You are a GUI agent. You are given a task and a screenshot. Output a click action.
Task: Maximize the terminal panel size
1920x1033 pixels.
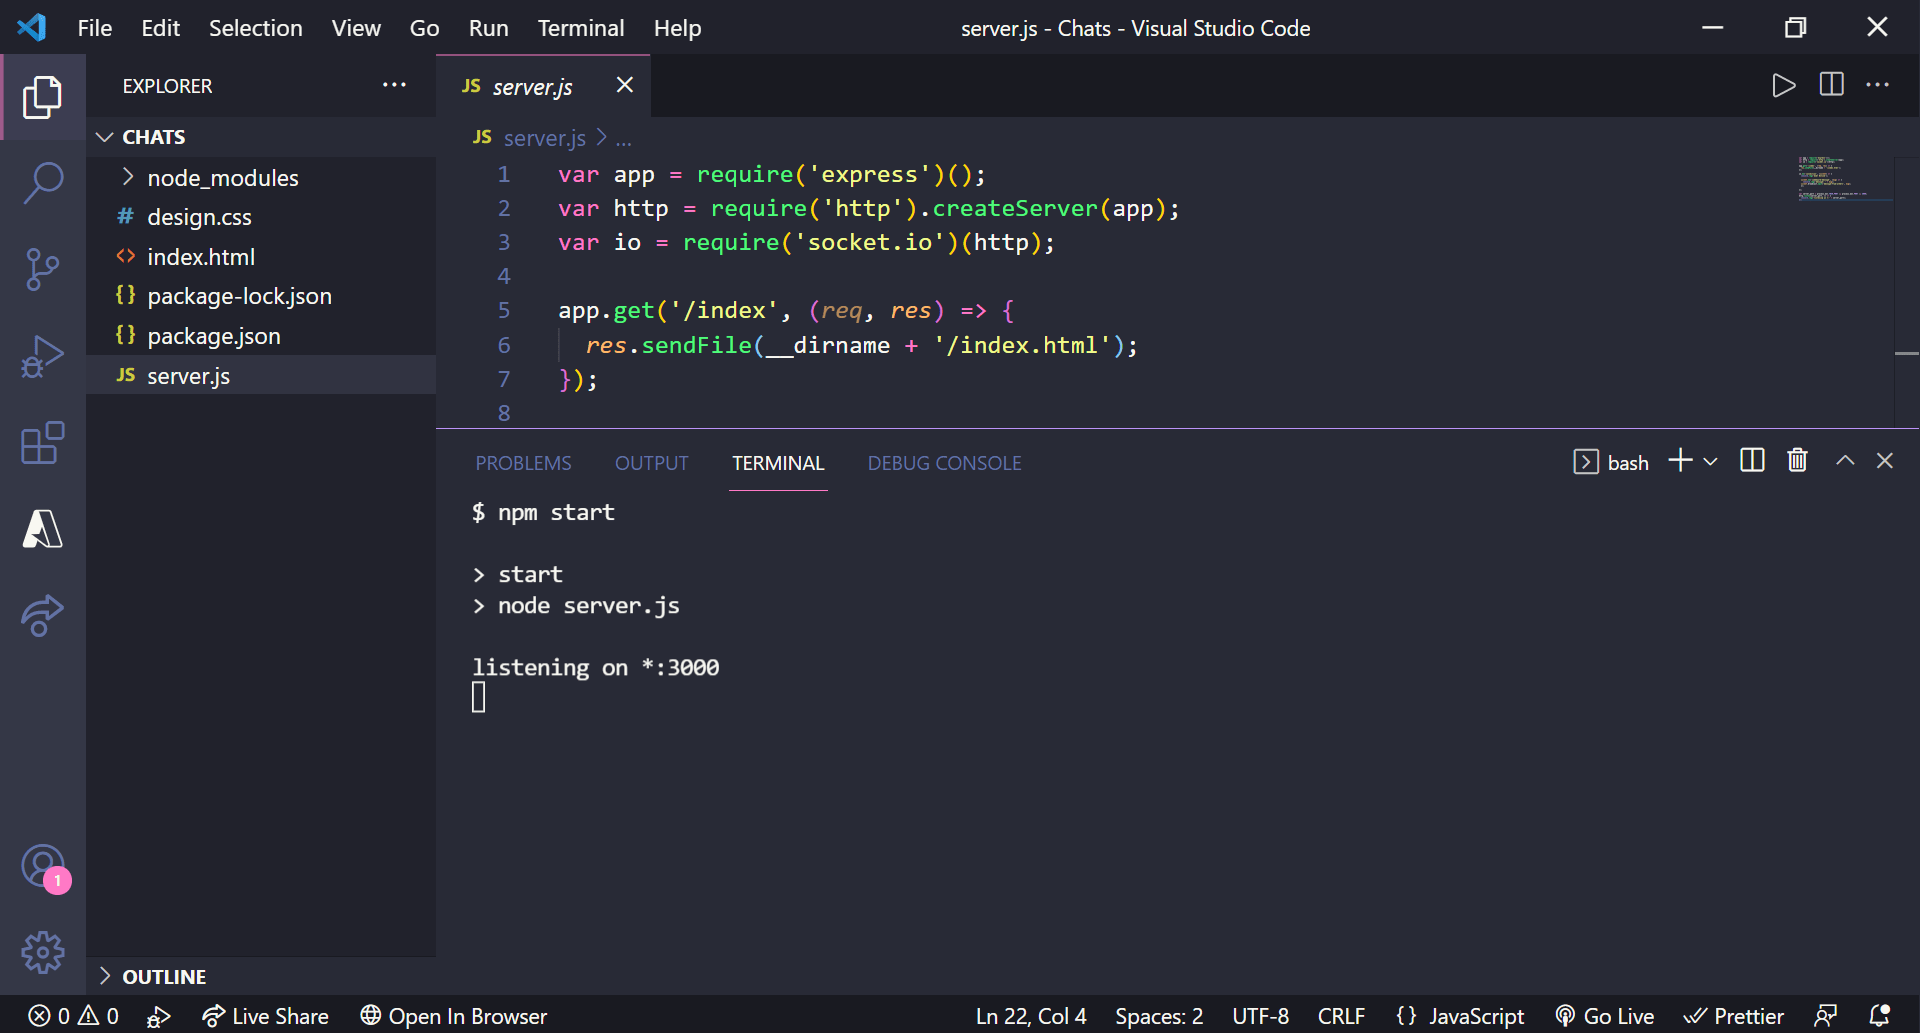[1845, 460]
